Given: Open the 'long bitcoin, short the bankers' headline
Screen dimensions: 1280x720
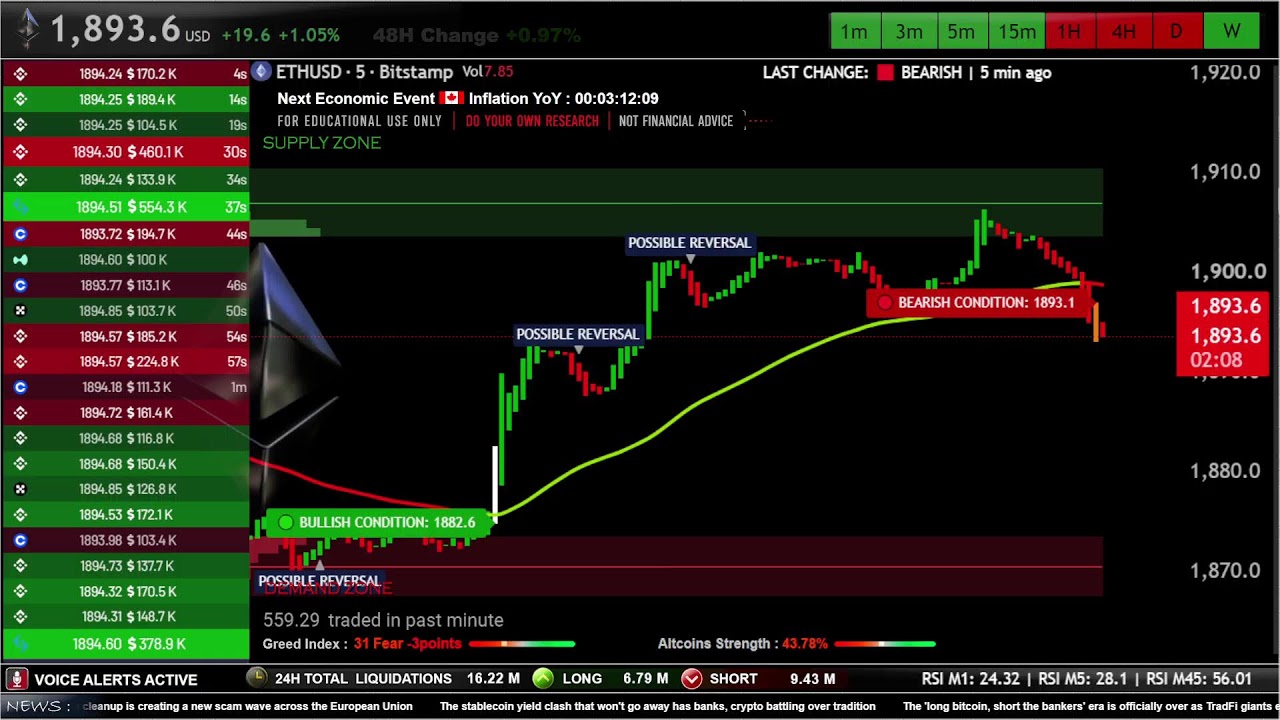Looking at the screenshot, I should [x=1091, y=706].
